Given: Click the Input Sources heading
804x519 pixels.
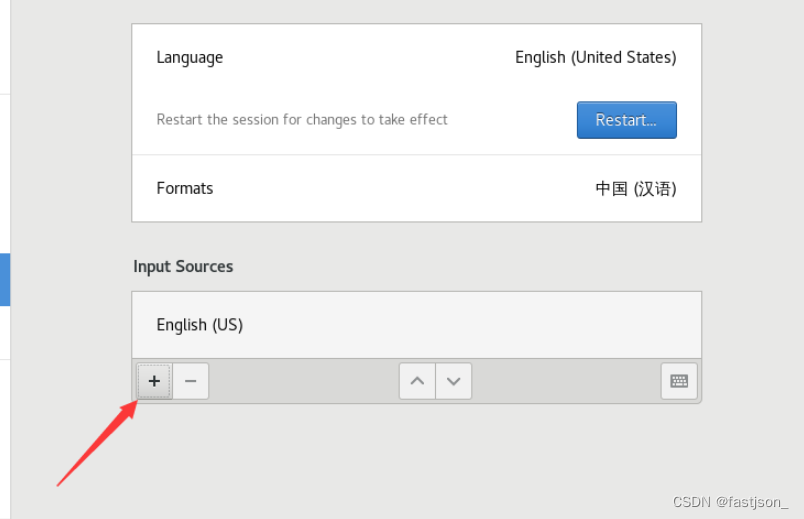Looking at the screenshot, I should click(183, 266).
